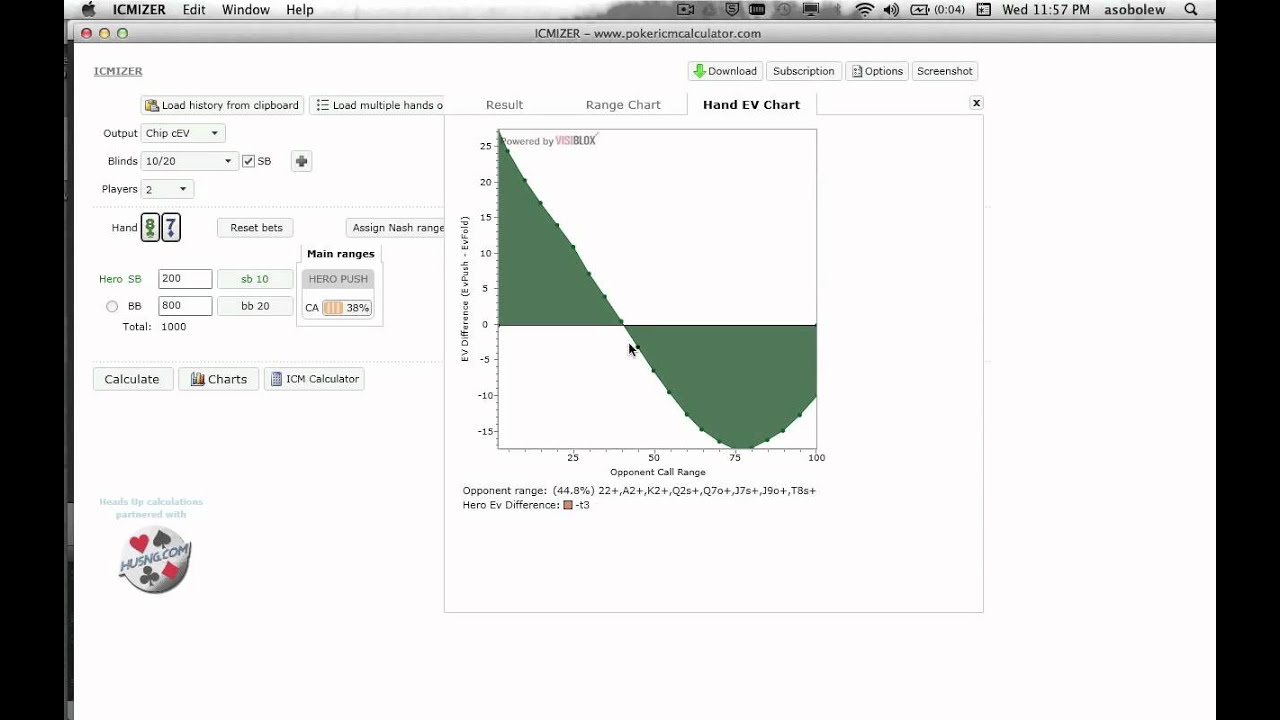The width and height of the screenshot is (1280, 720).
Task: Click the Subscription button
Action: (x=803, y=71)
